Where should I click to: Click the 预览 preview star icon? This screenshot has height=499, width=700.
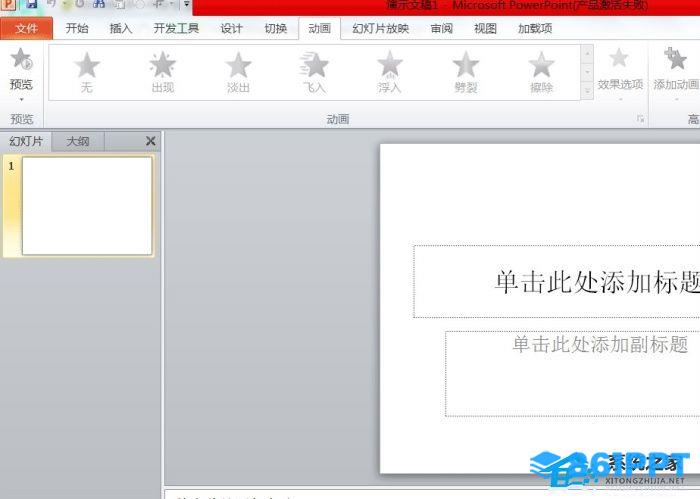click(21, 59)
